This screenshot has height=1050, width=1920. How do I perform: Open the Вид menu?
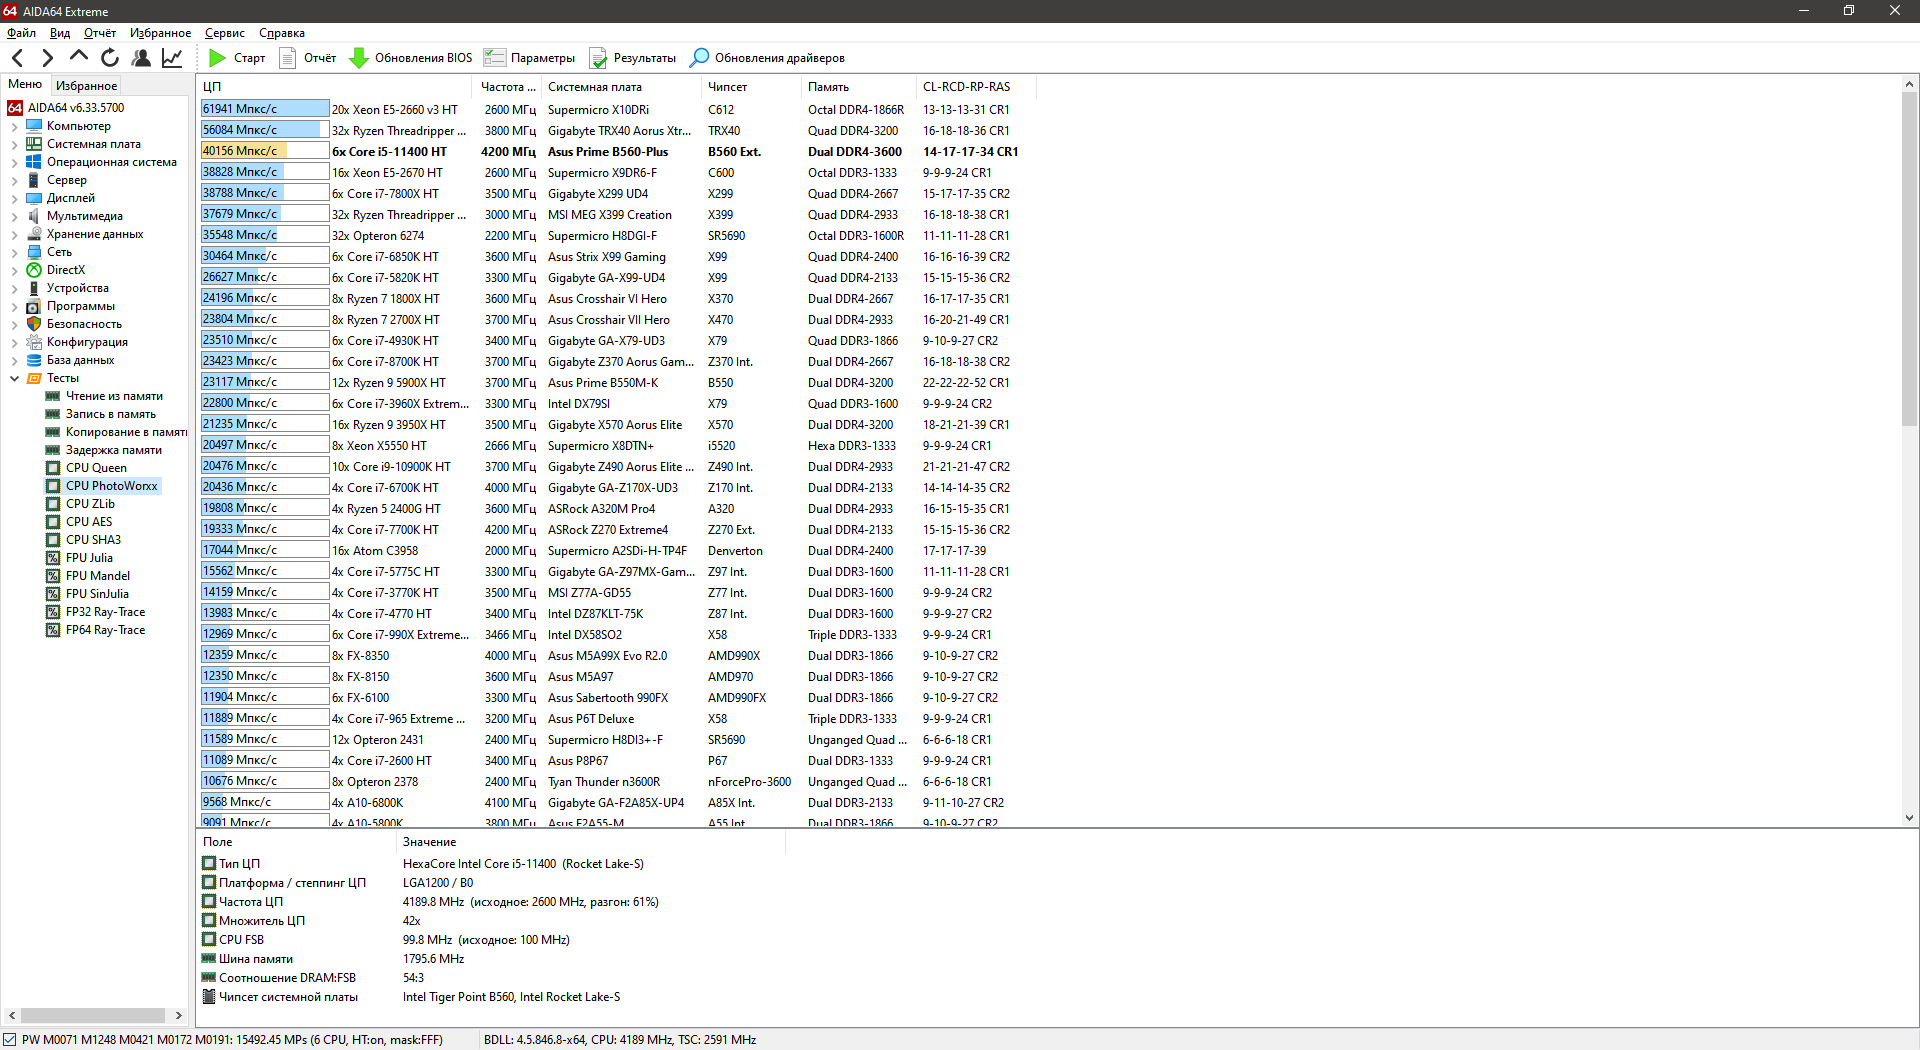60,33
